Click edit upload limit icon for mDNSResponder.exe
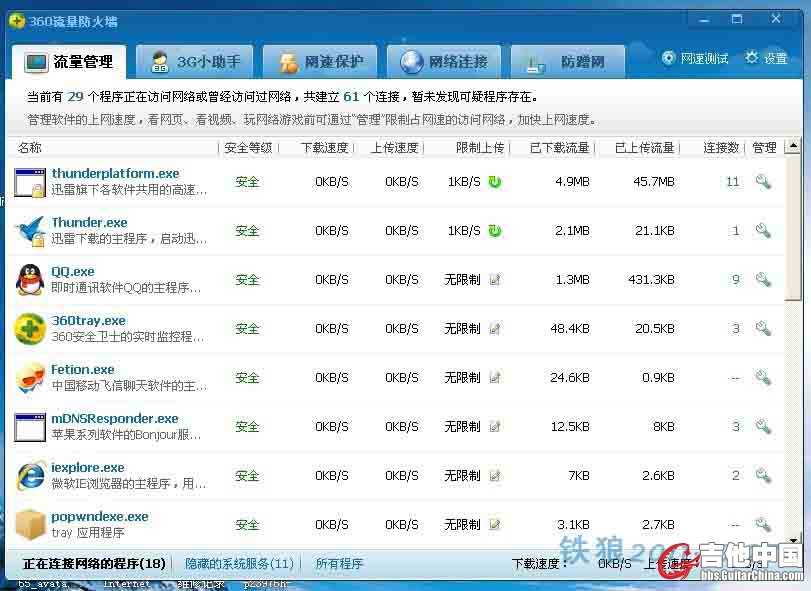 point(495,427)
